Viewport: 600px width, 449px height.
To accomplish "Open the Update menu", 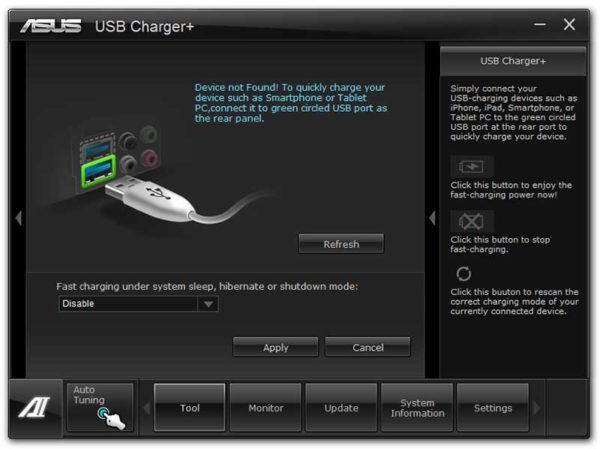I will 341,408.
